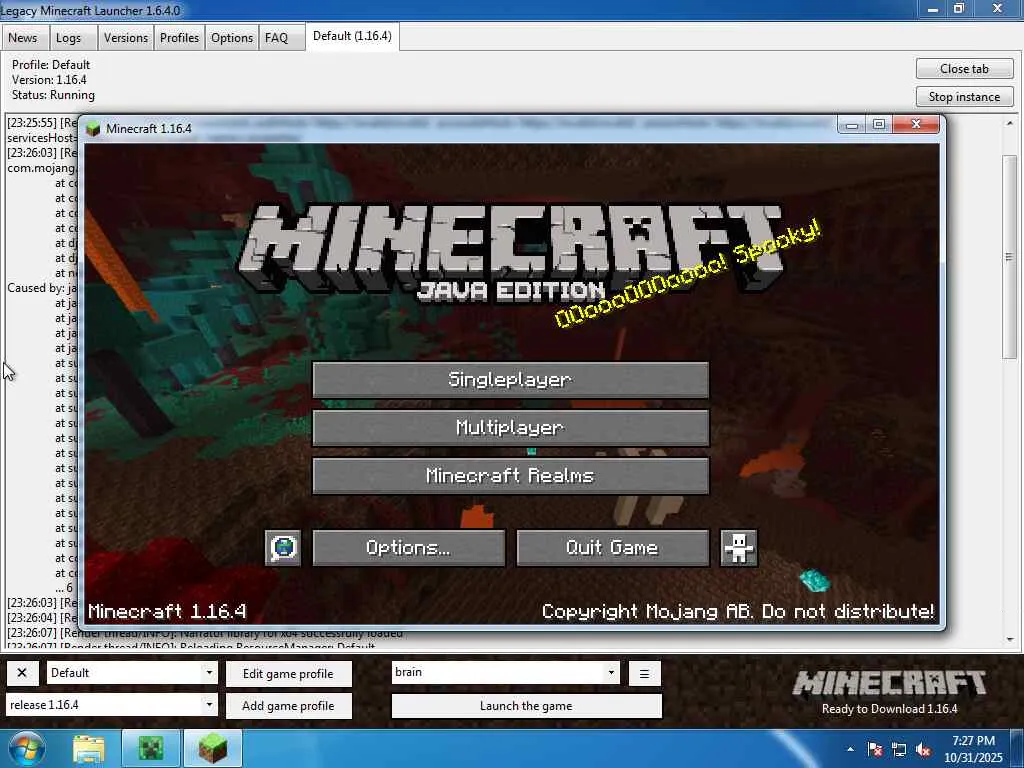
Task: Open accessibility settings figure icon
Action: coord(739,547)
